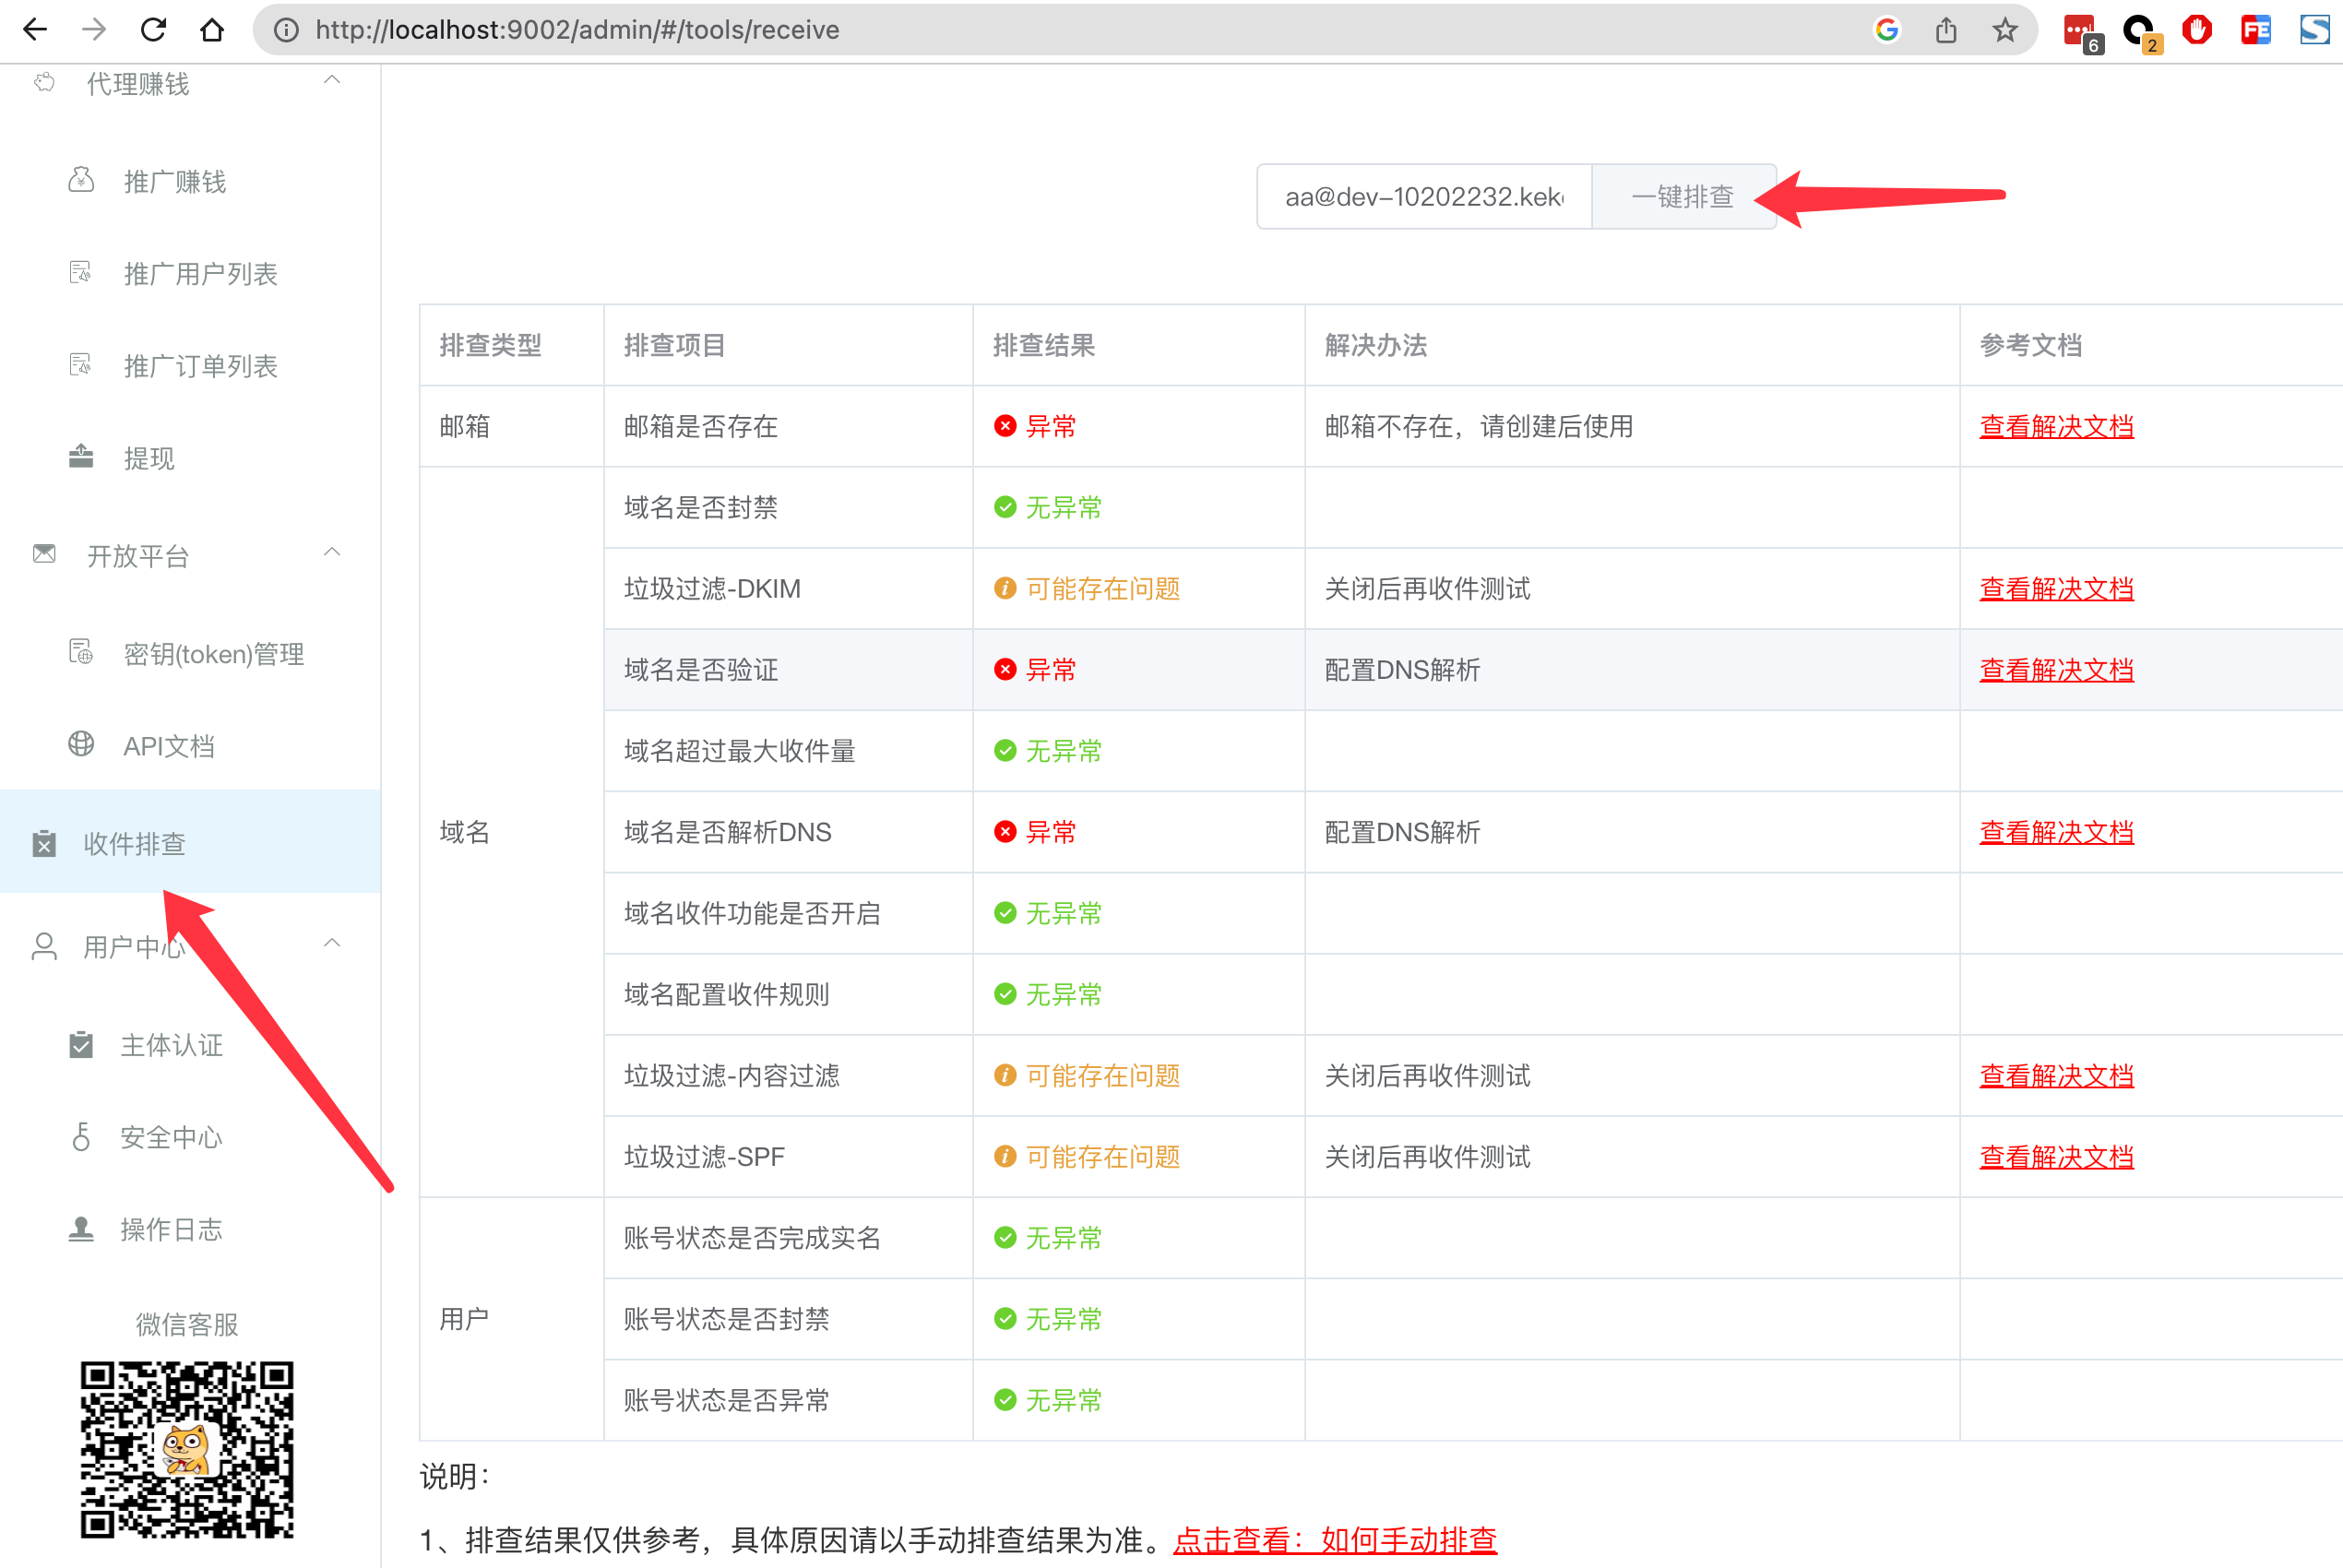Click the 域名超过最大收件量 cell

[x=788, y=750]
